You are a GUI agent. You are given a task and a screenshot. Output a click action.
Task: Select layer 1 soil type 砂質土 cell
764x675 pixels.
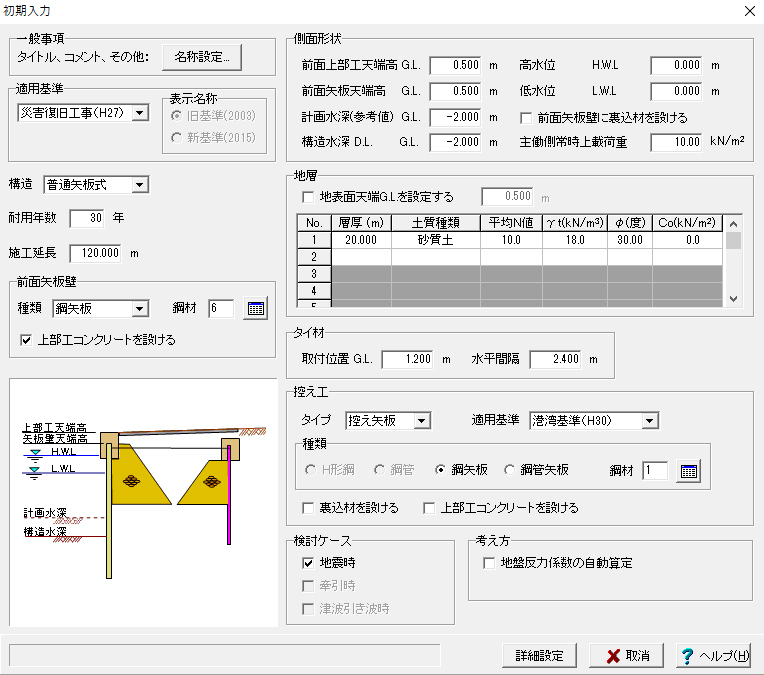436,240
